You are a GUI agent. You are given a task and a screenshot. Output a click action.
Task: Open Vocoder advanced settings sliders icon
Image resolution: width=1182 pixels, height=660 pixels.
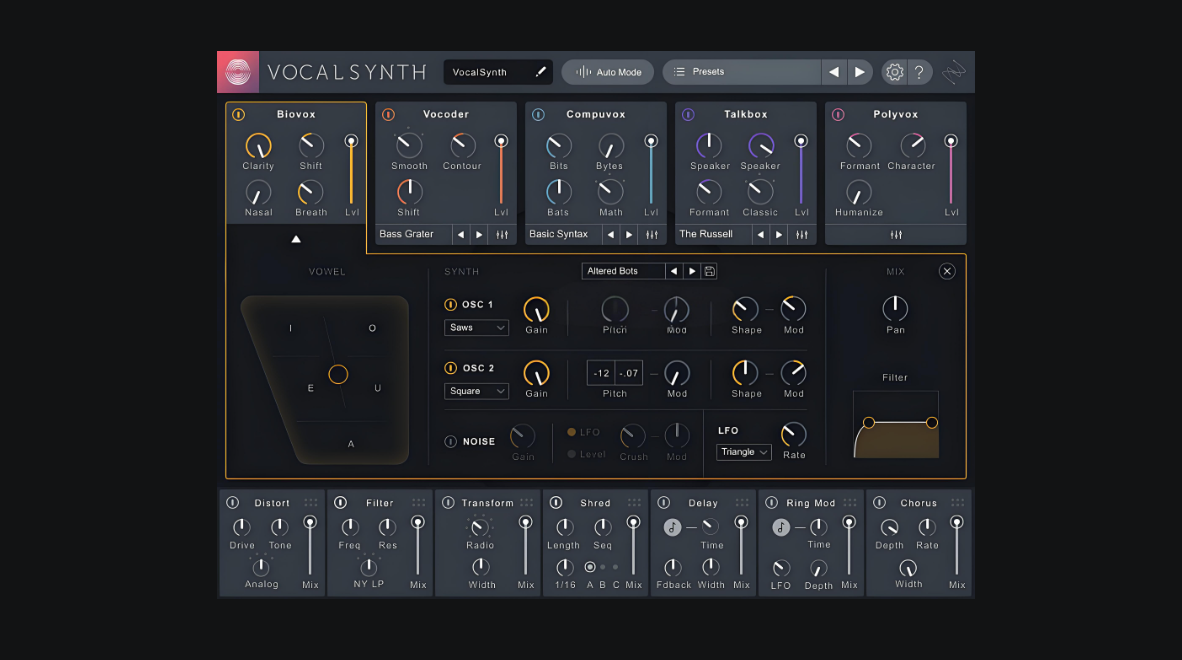coord(502,234)
